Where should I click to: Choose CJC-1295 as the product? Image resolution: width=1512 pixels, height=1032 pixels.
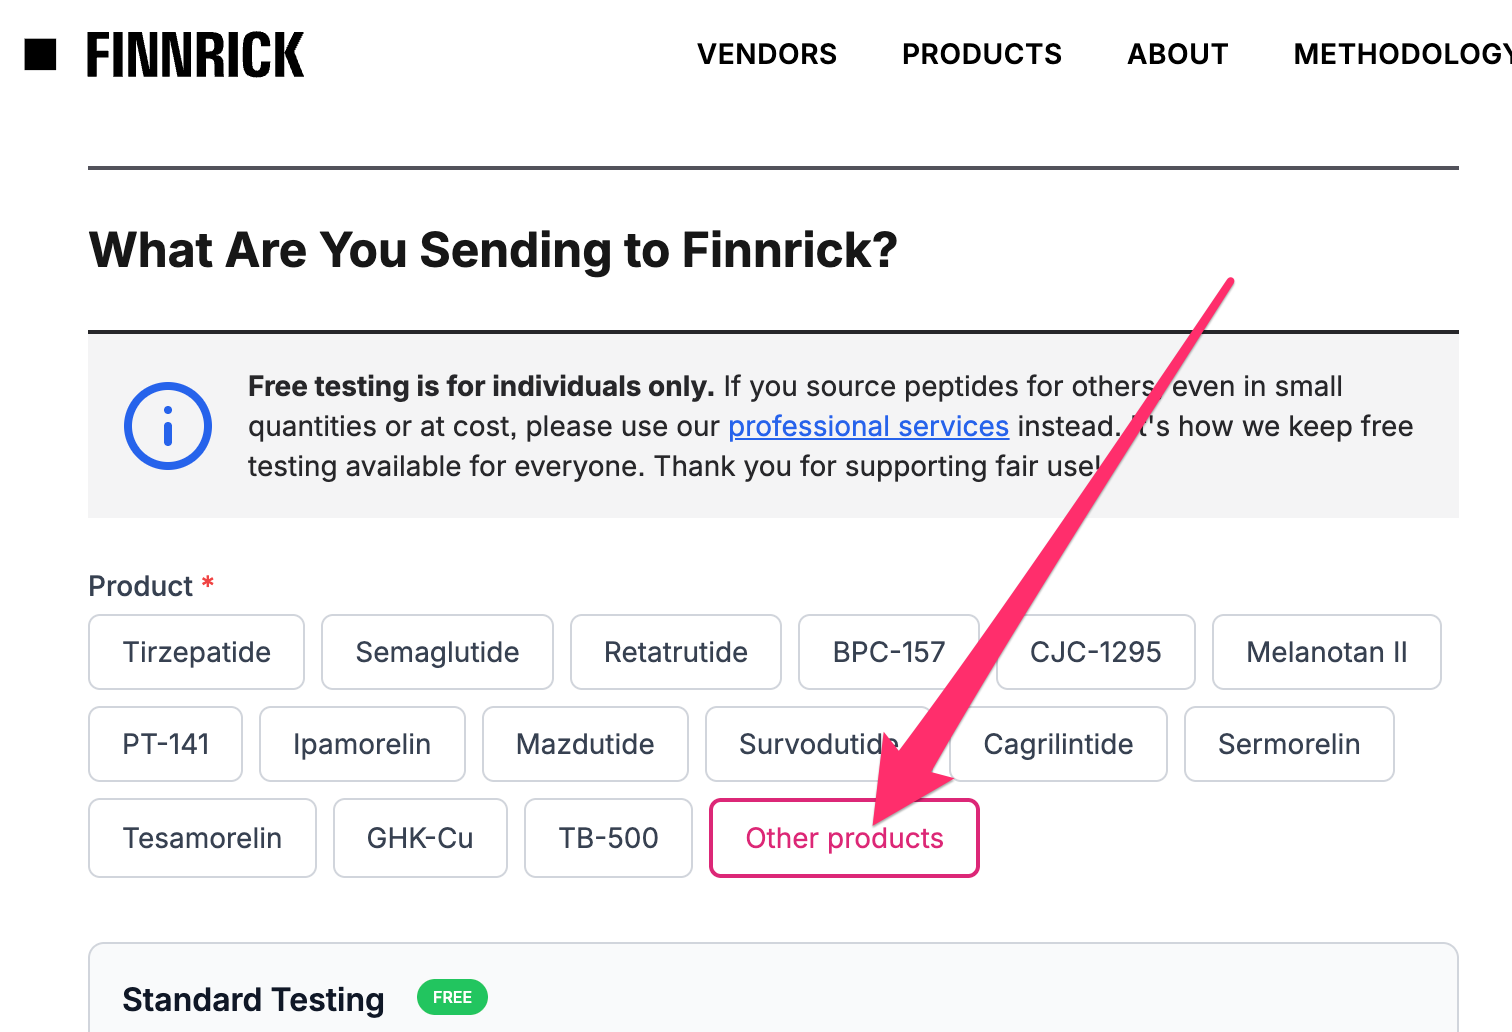click(1096, 652)
